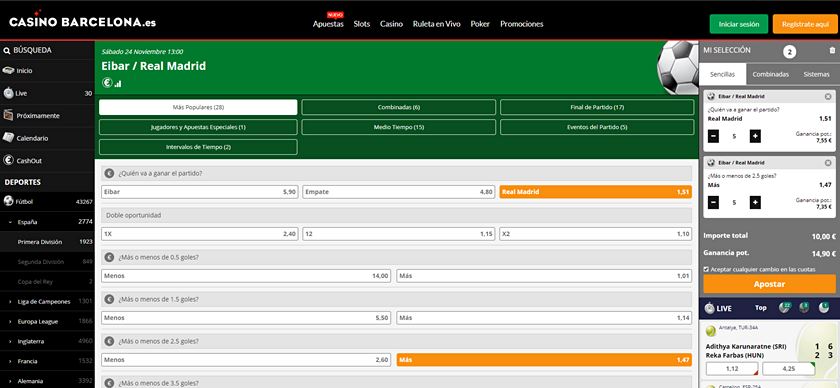Click the Fútbol soccer ball icon
This screenshot has width=840, height=388.
click(8, 202)
